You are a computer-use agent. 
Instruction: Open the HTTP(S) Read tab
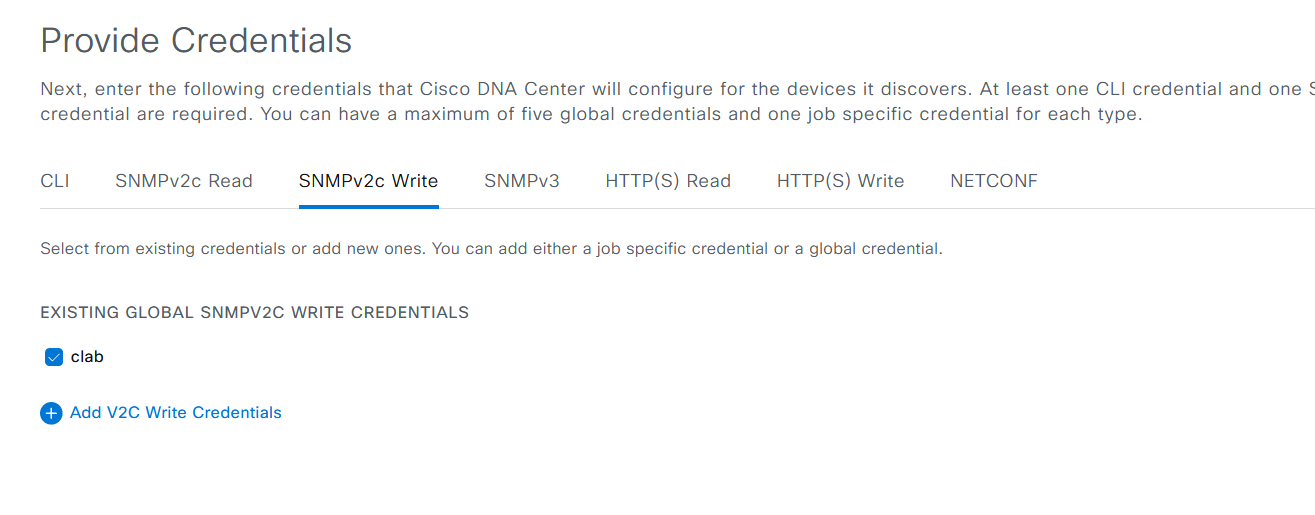[x=668, y=181]
